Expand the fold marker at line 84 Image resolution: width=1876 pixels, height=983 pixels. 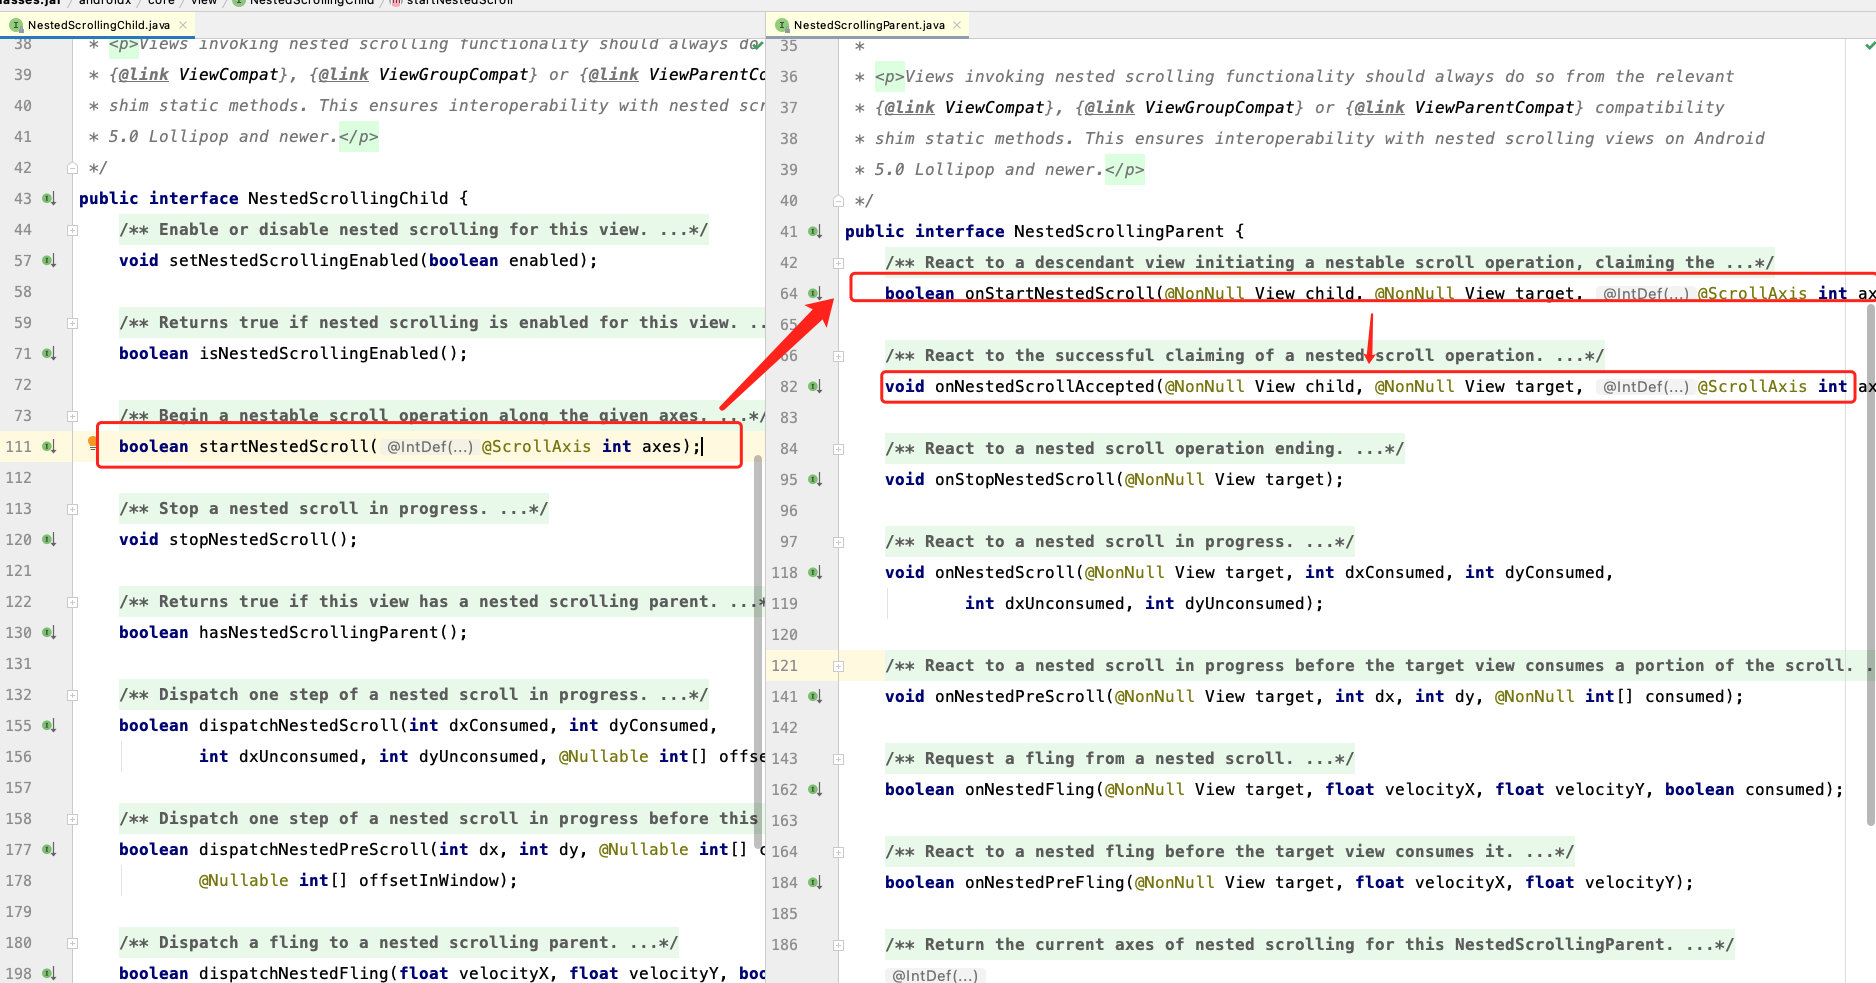point(838,448)
